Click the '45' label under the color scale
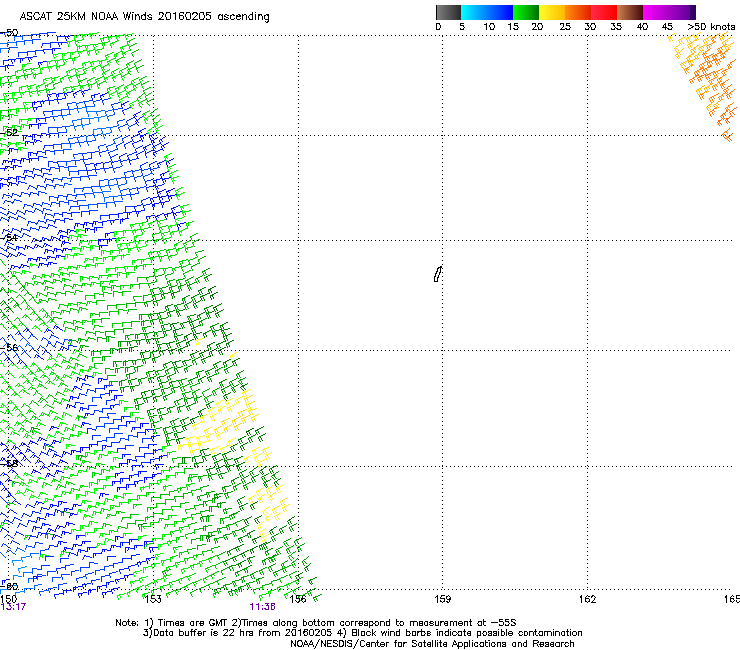740x650 pixels. [x=667, y=27]
